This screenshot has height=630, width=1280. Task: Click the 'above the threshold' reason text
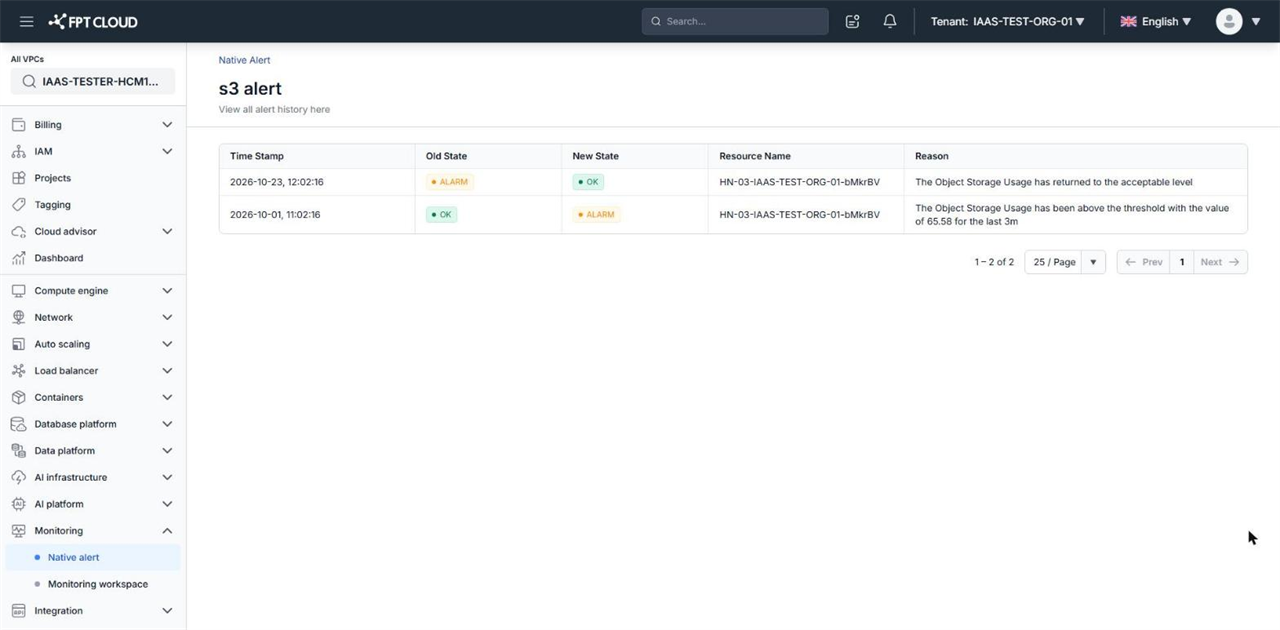(x=1072, y=214)
